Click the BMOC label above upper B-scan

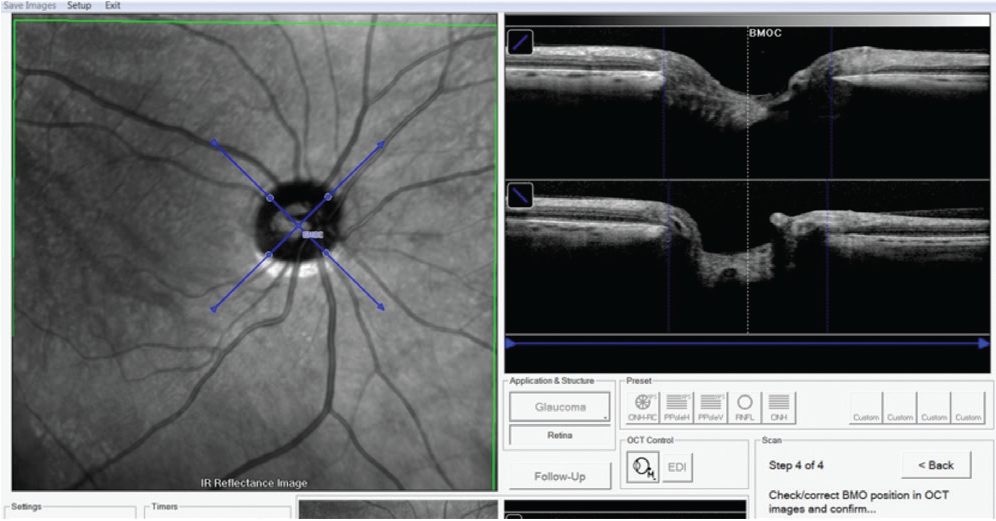point(765,33)
